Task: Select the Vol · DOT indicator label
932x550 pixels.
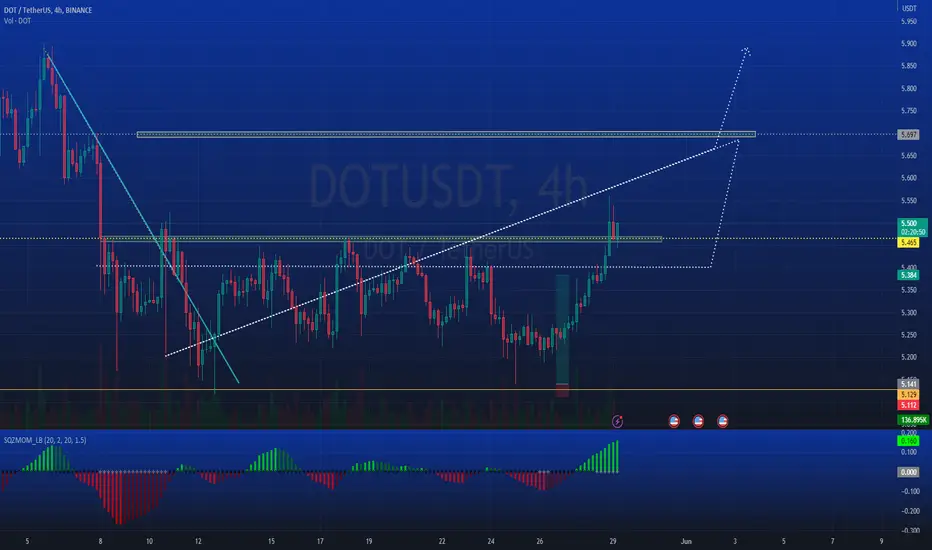Action: (17, 21)
